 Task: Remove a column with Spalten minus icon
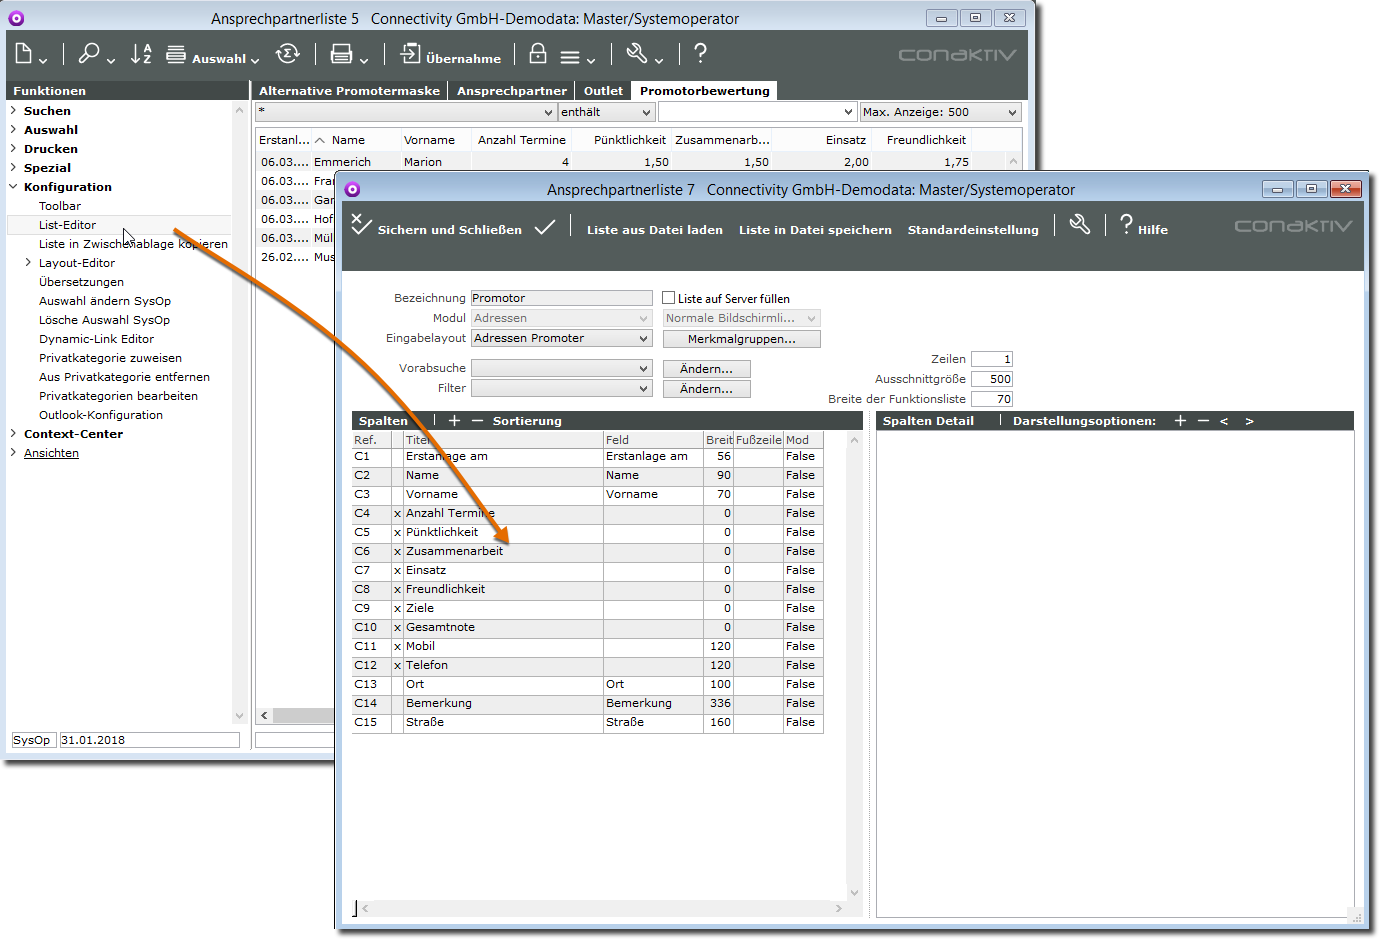477,421
